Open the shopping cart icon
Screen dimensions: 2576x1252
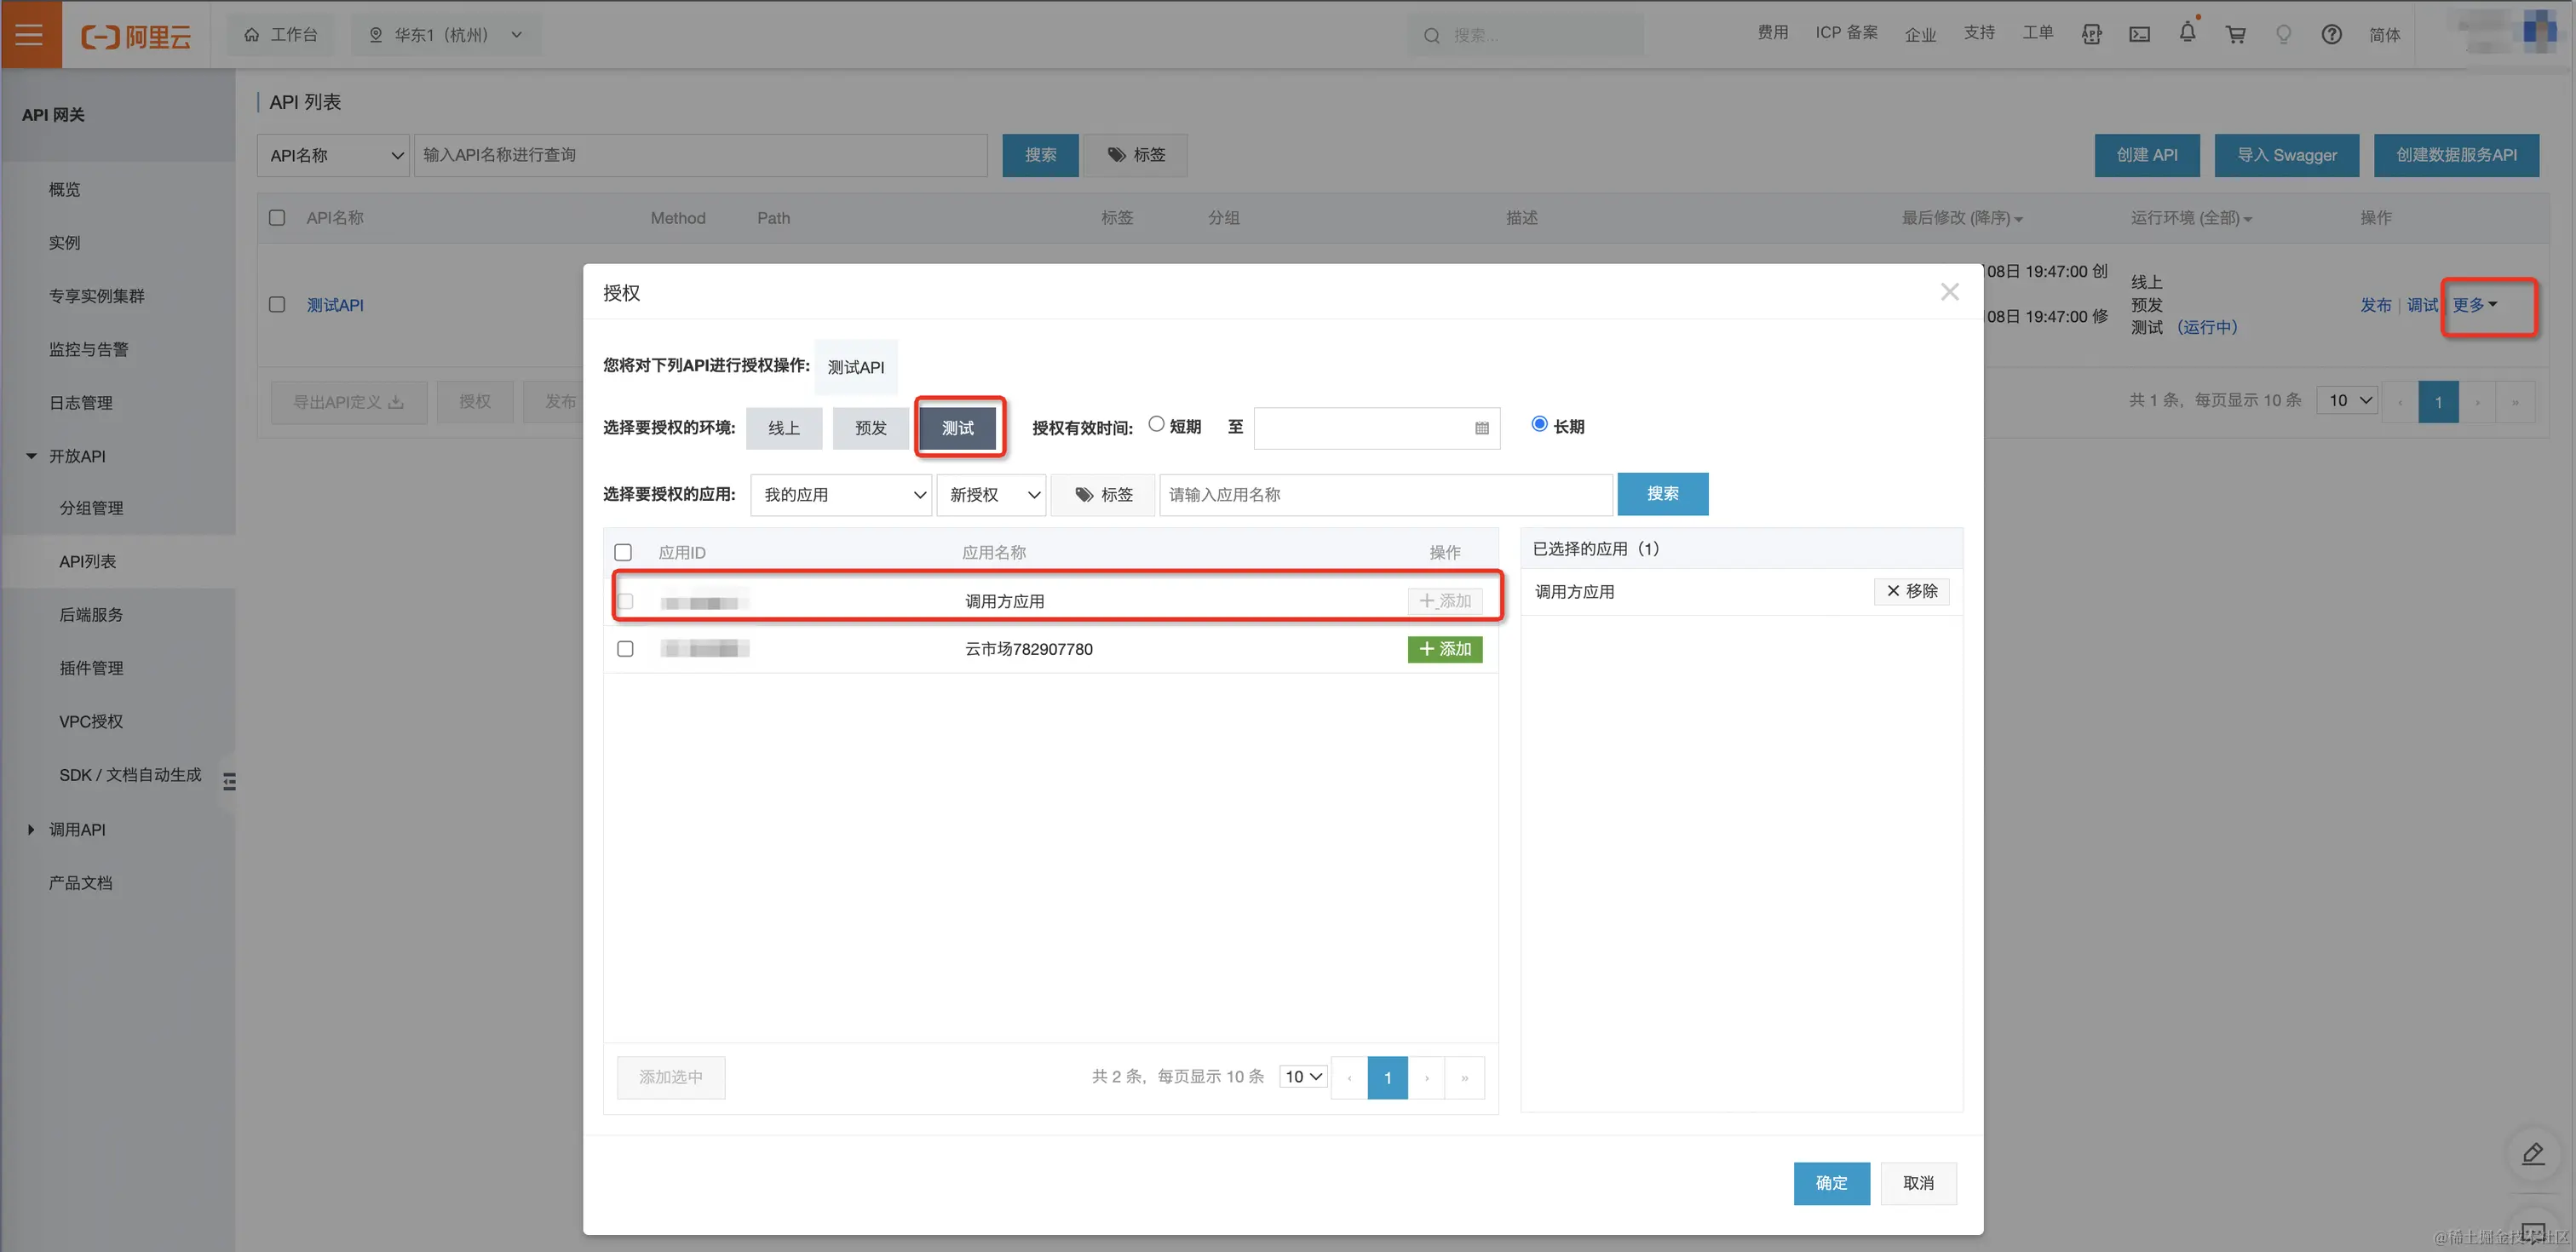click(2235, 34)
